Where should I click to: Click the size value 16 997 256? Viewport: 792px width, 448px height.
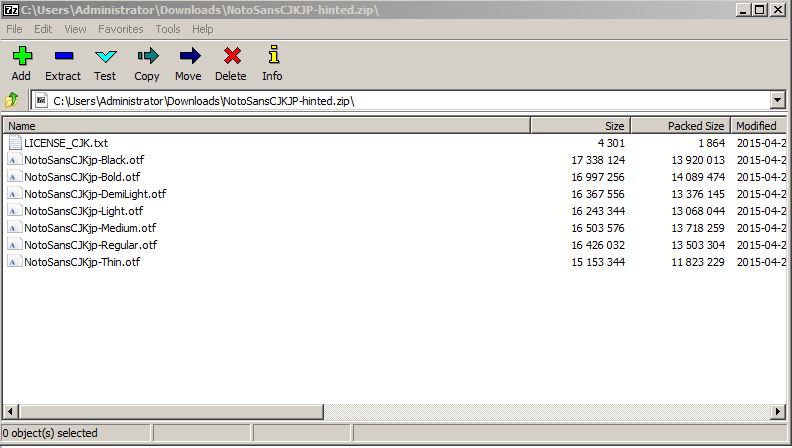click(x=598, y=177)
